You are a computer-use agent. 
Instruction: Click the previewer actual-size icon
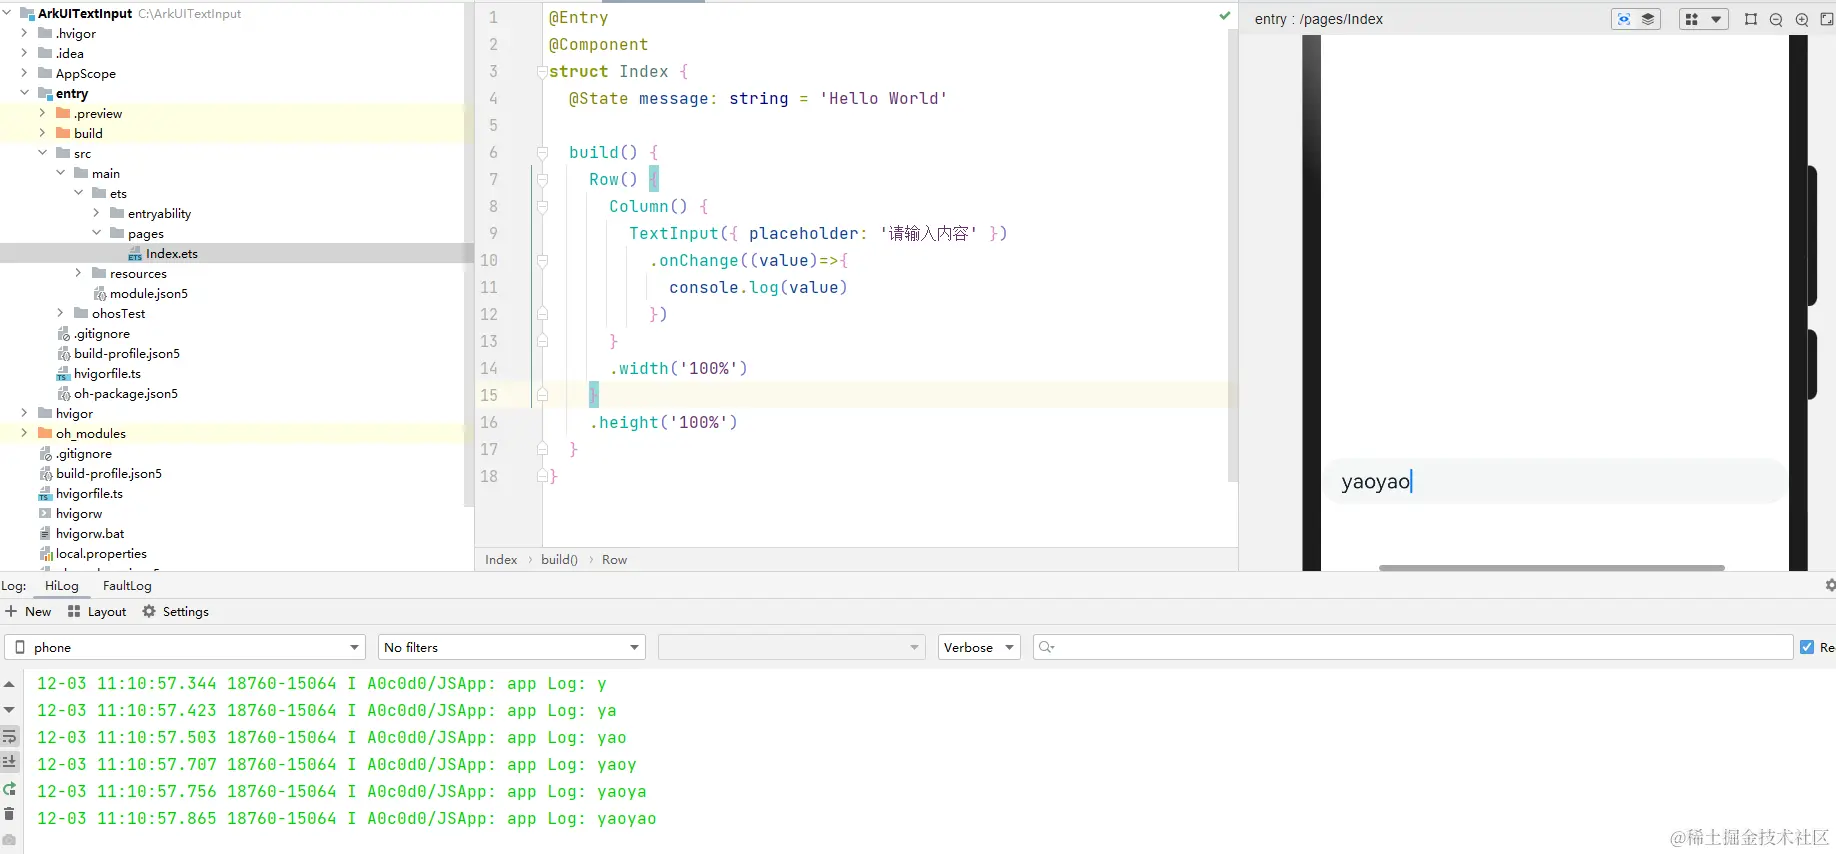pos(1827,19)
